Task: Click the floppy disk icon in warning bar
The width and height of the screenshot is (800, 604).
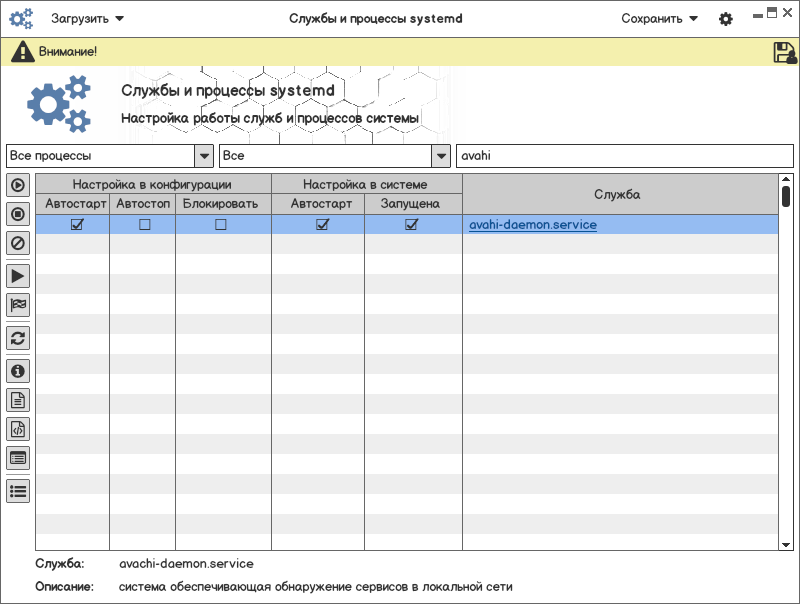Action: click(x=784, y=53)
